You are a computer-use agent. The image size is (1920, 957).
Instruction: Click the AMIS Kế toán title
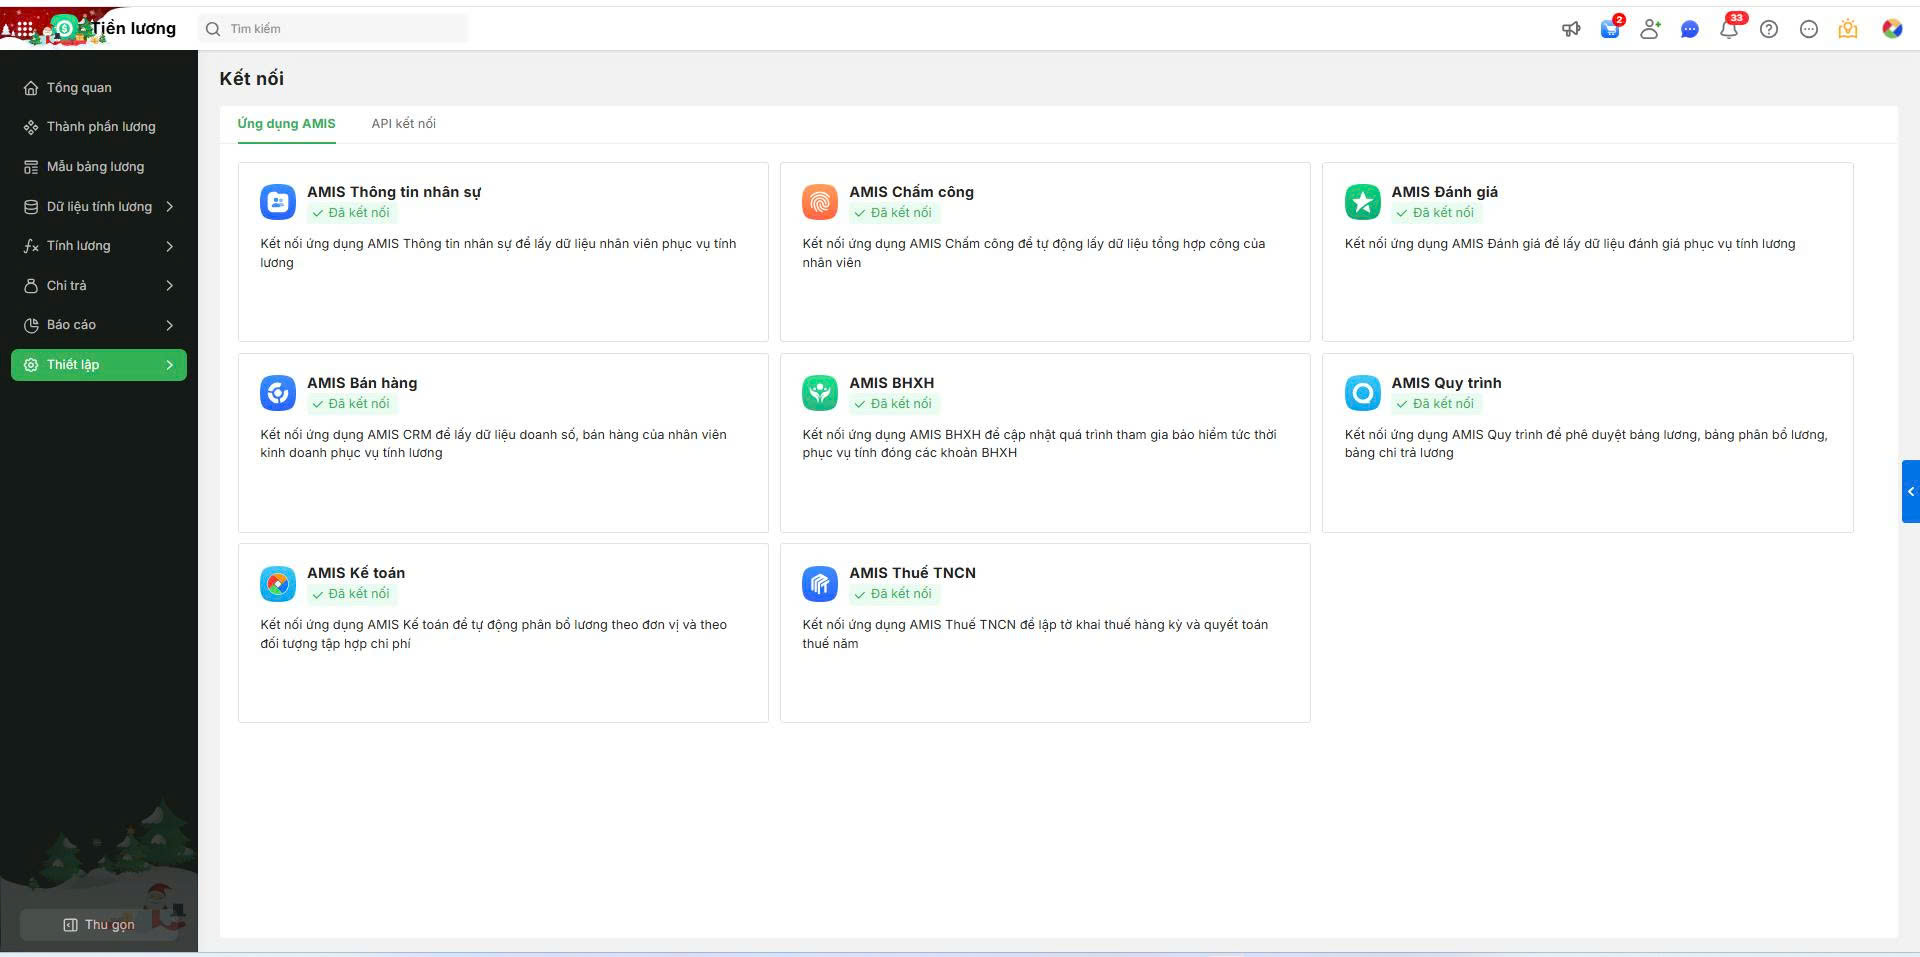click(356, 573)
